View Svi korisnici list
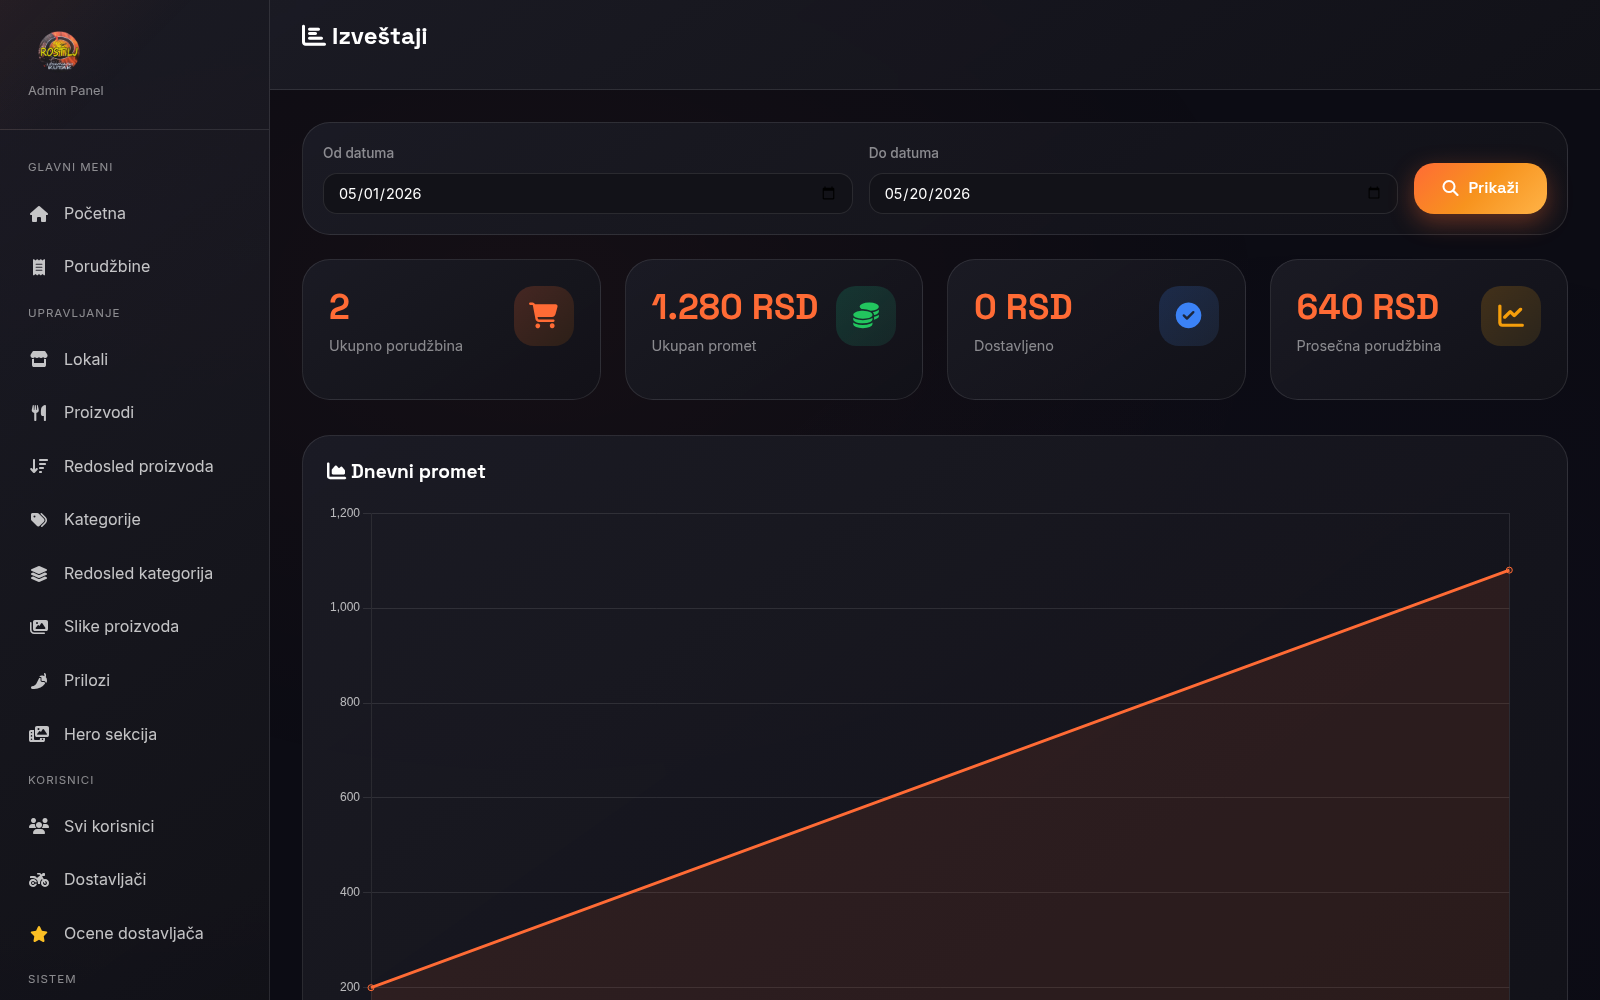Viewport: 1600px width, 1000px height. point(134,827)
